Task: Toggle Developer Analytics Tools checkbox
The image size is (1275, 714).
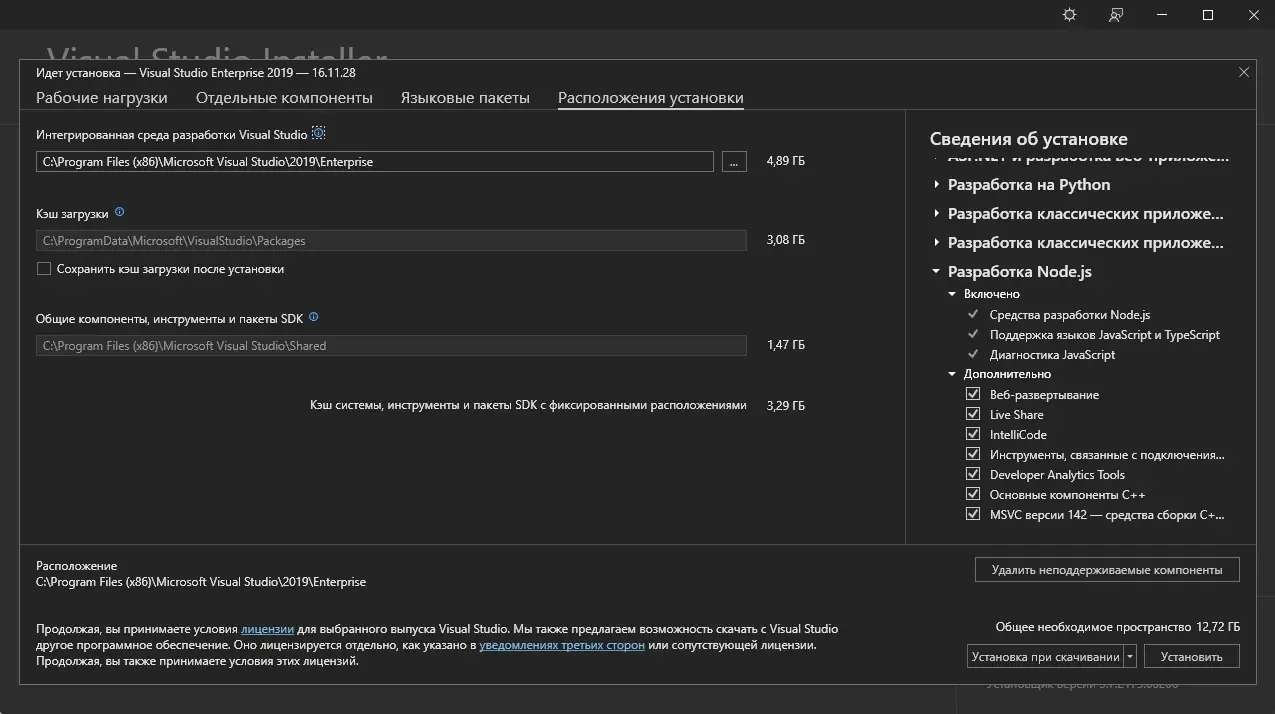Action: point(973,475)
